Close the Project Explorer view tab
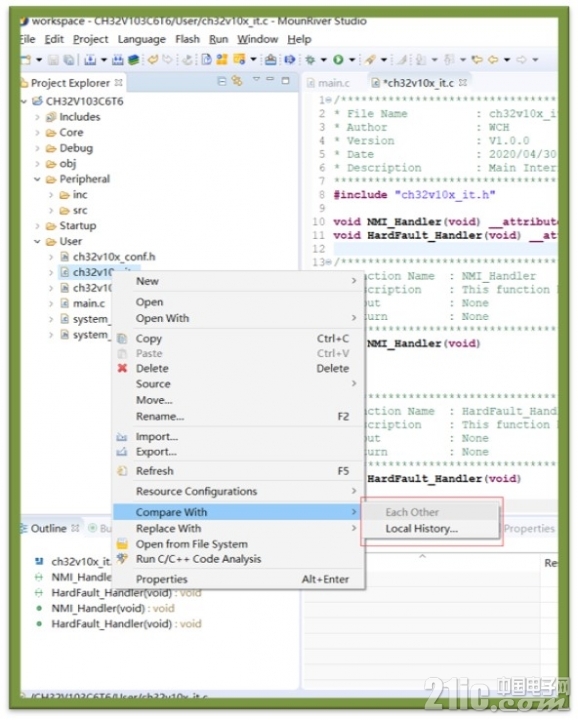Screen dimensions: 578x720 coord(118,83)
